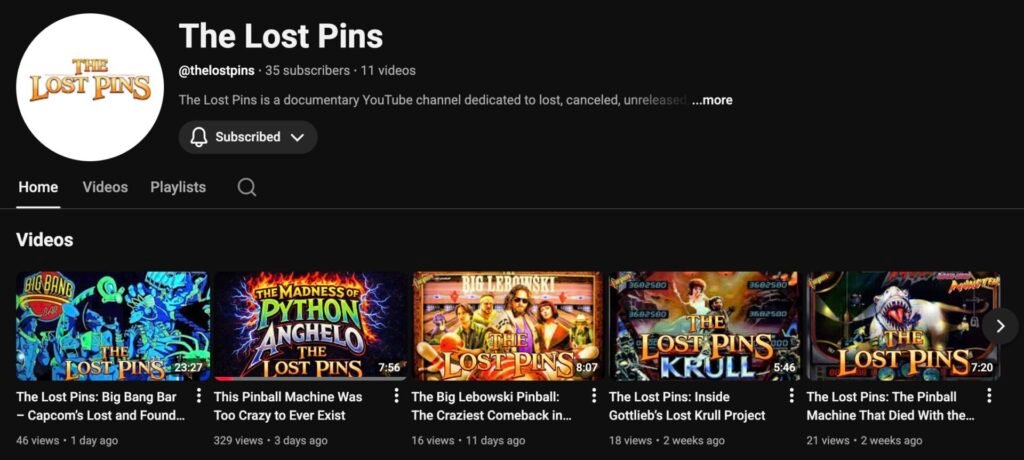This screenshot has height=460, width=1024.
Task: Open more actions for Big Lebowski video
Action: click(595, 396)
